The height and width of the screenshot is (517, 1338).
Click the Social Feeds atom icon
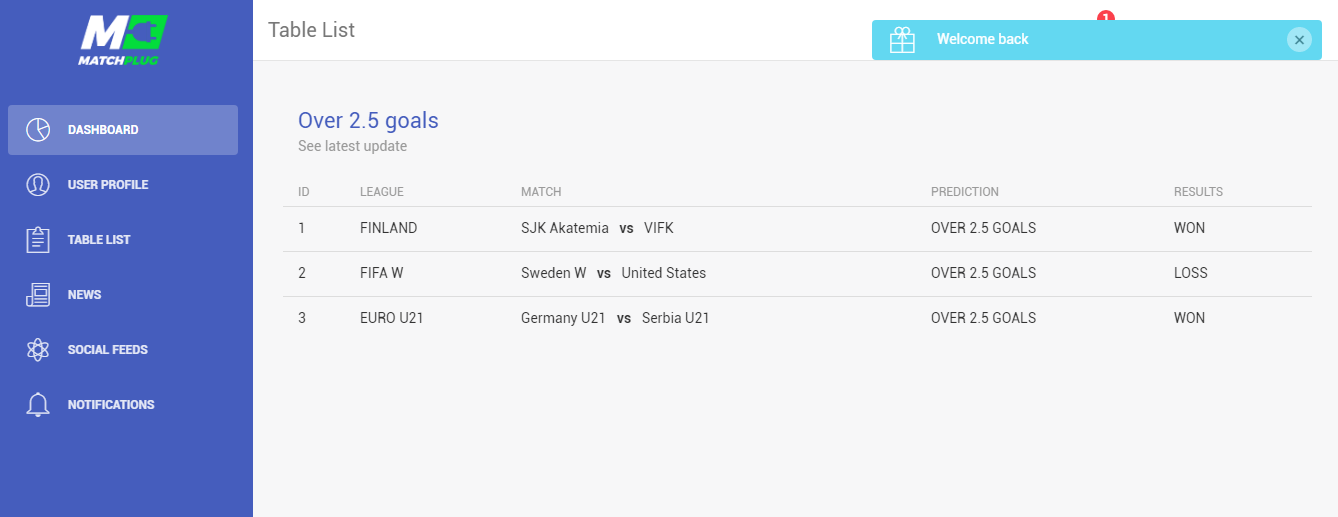38,350
